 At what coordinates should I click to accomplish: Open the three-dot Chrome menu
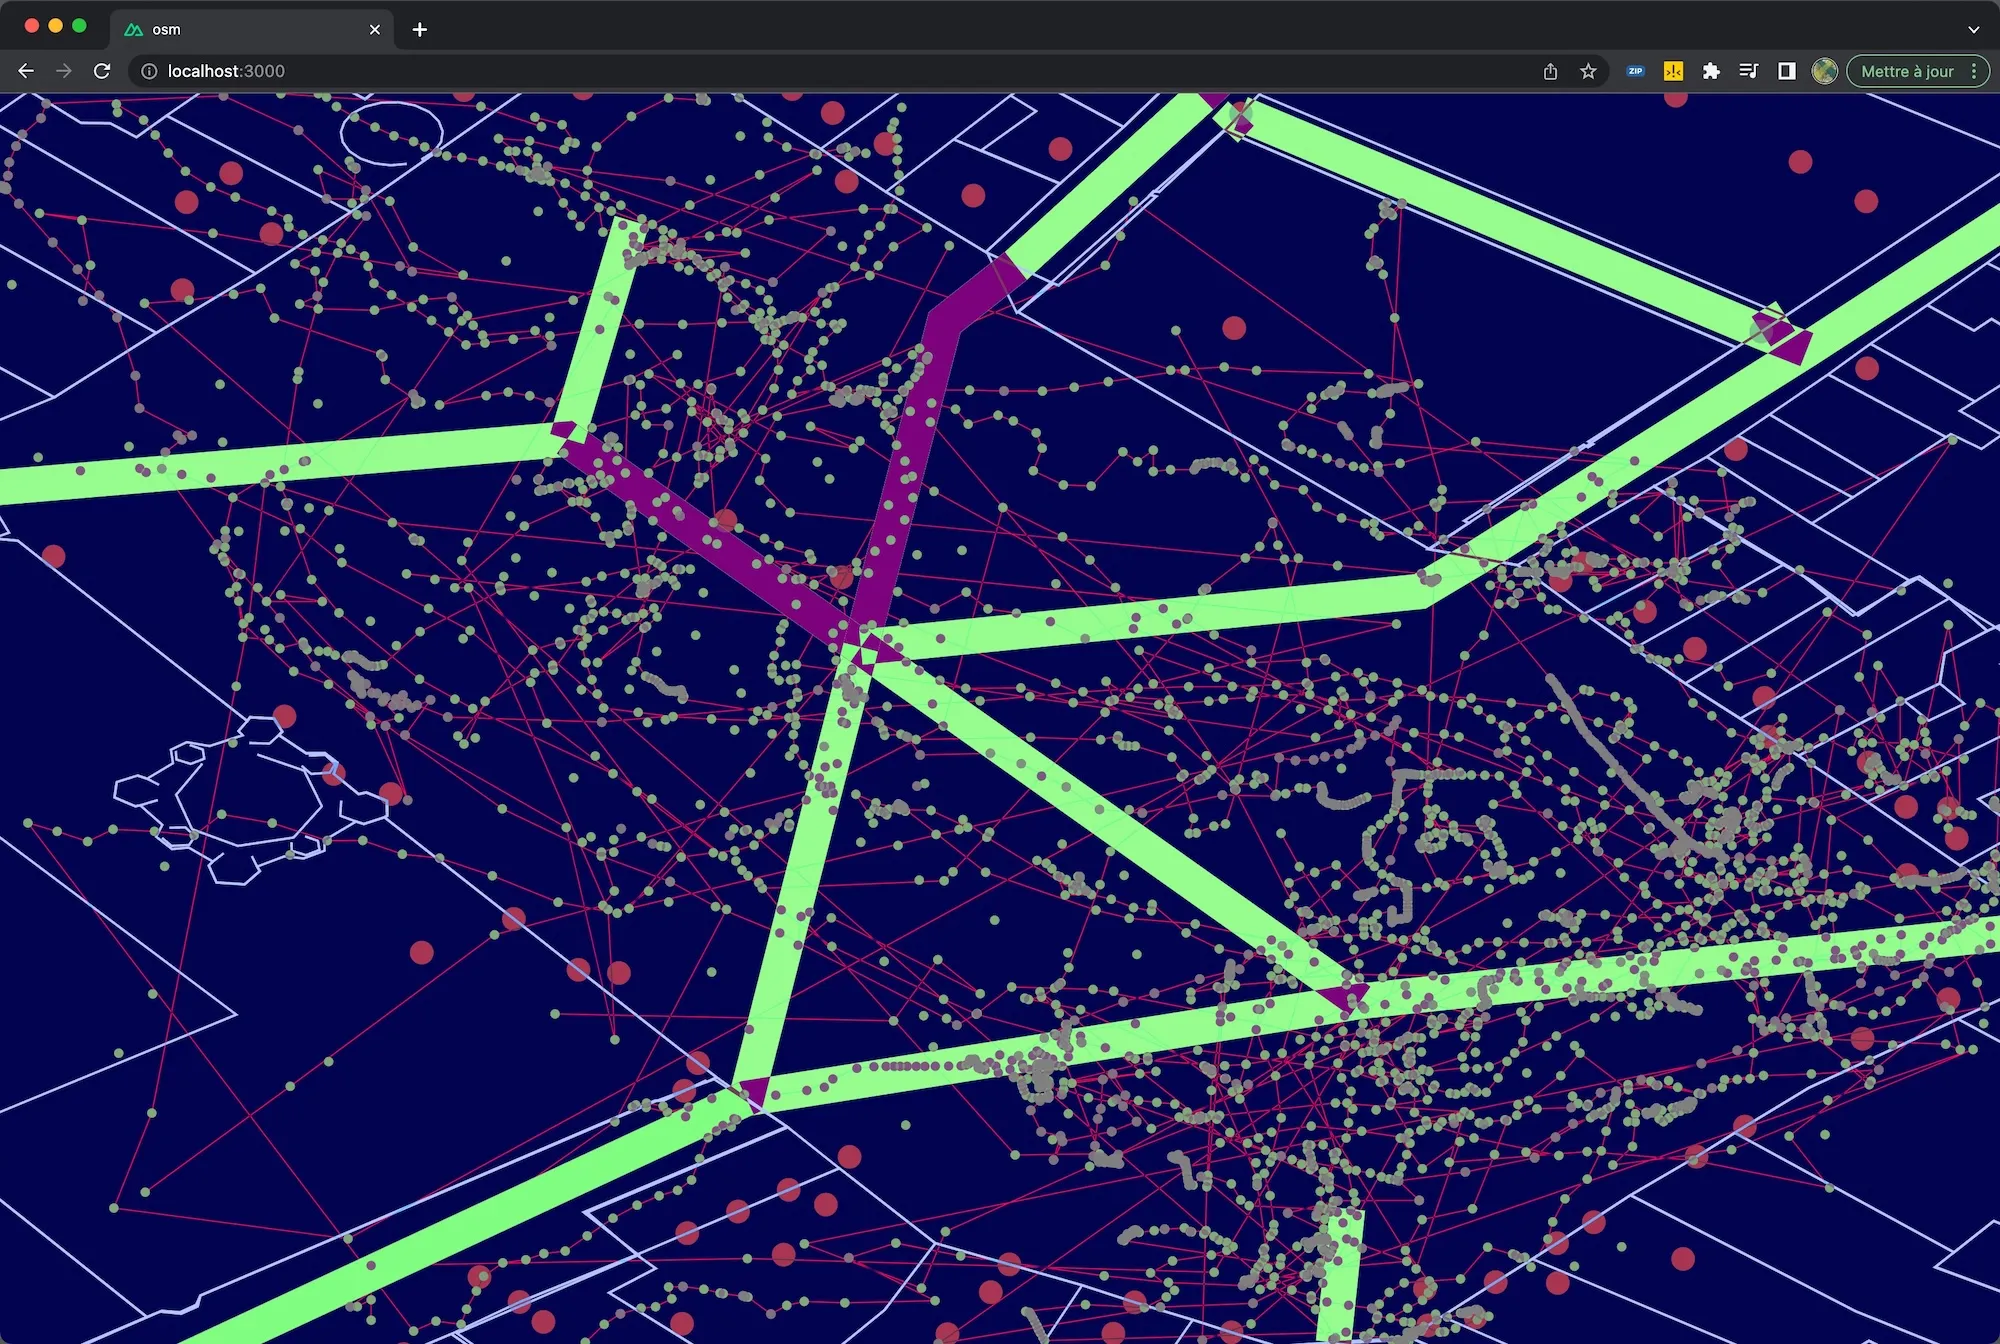click(x=1973, y=71)
